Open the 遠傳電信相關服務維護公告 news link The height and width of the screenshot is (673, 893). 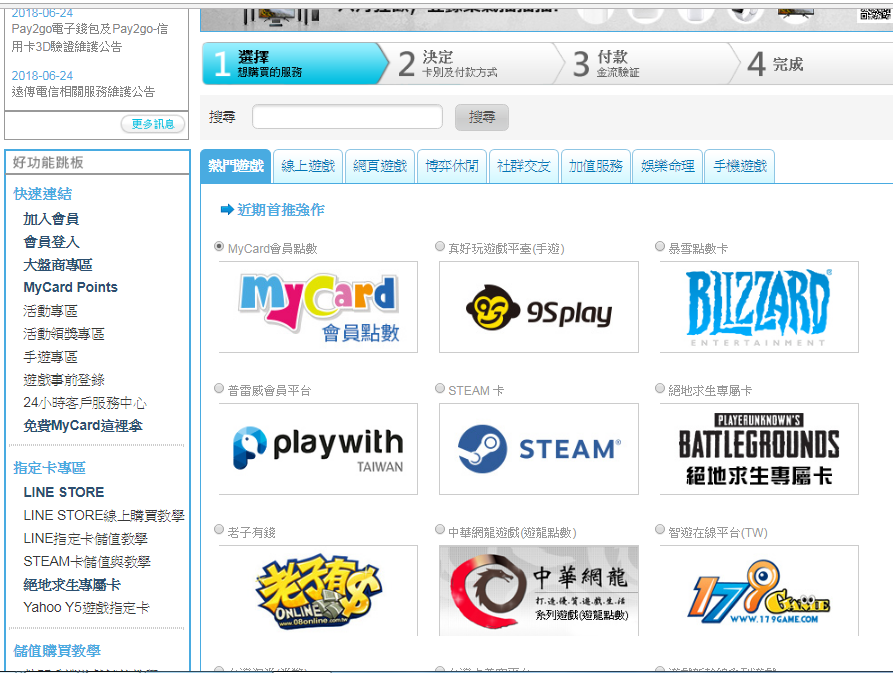pos(83,92)
